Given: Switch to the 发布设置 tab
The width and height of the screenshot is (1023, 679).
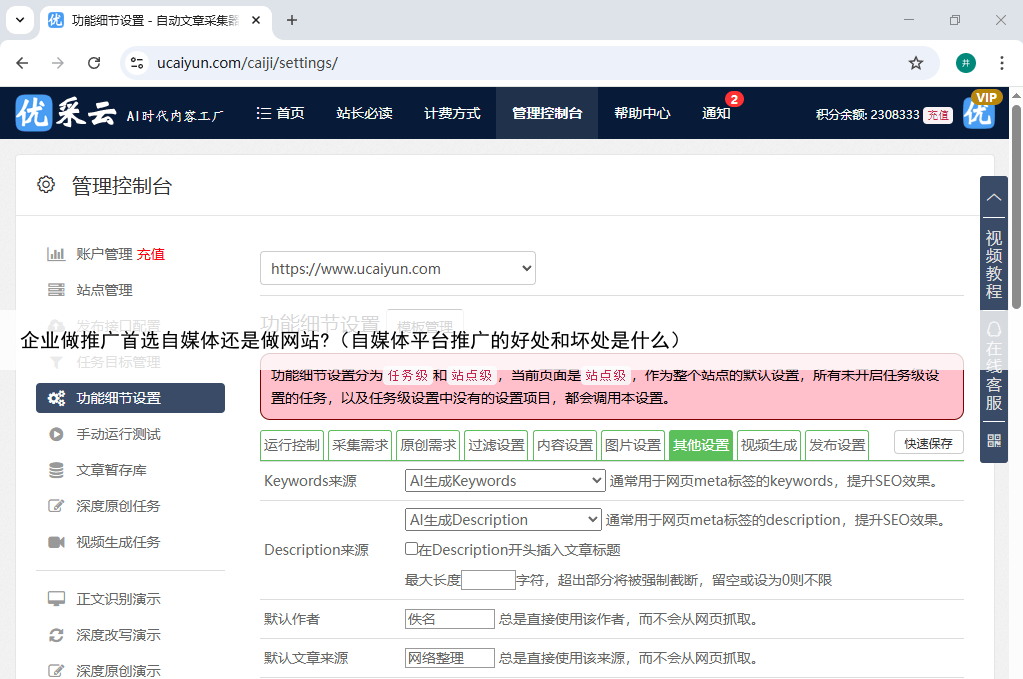Looking at the screenshot, I should click(837, 445).
